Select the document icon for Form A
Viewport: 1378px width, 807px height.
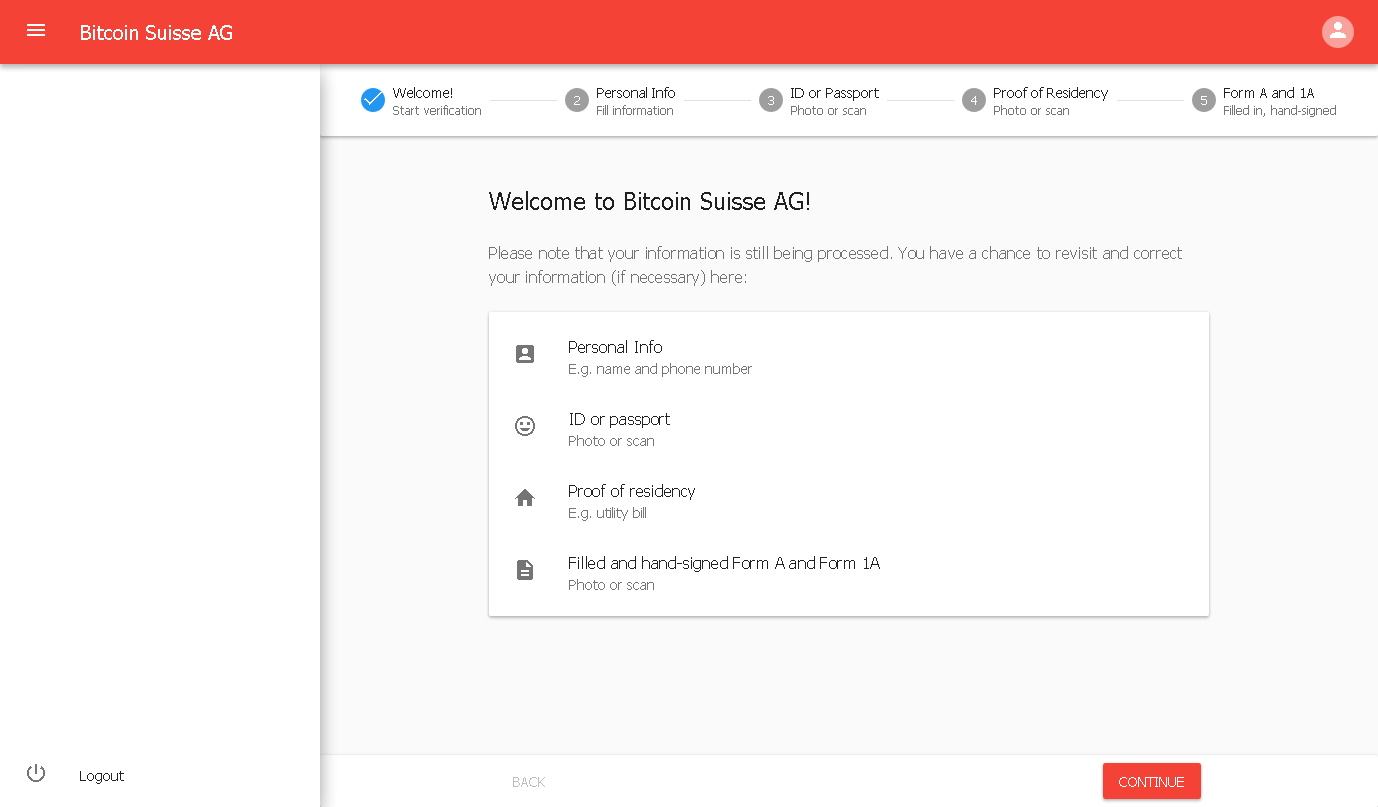525,569
